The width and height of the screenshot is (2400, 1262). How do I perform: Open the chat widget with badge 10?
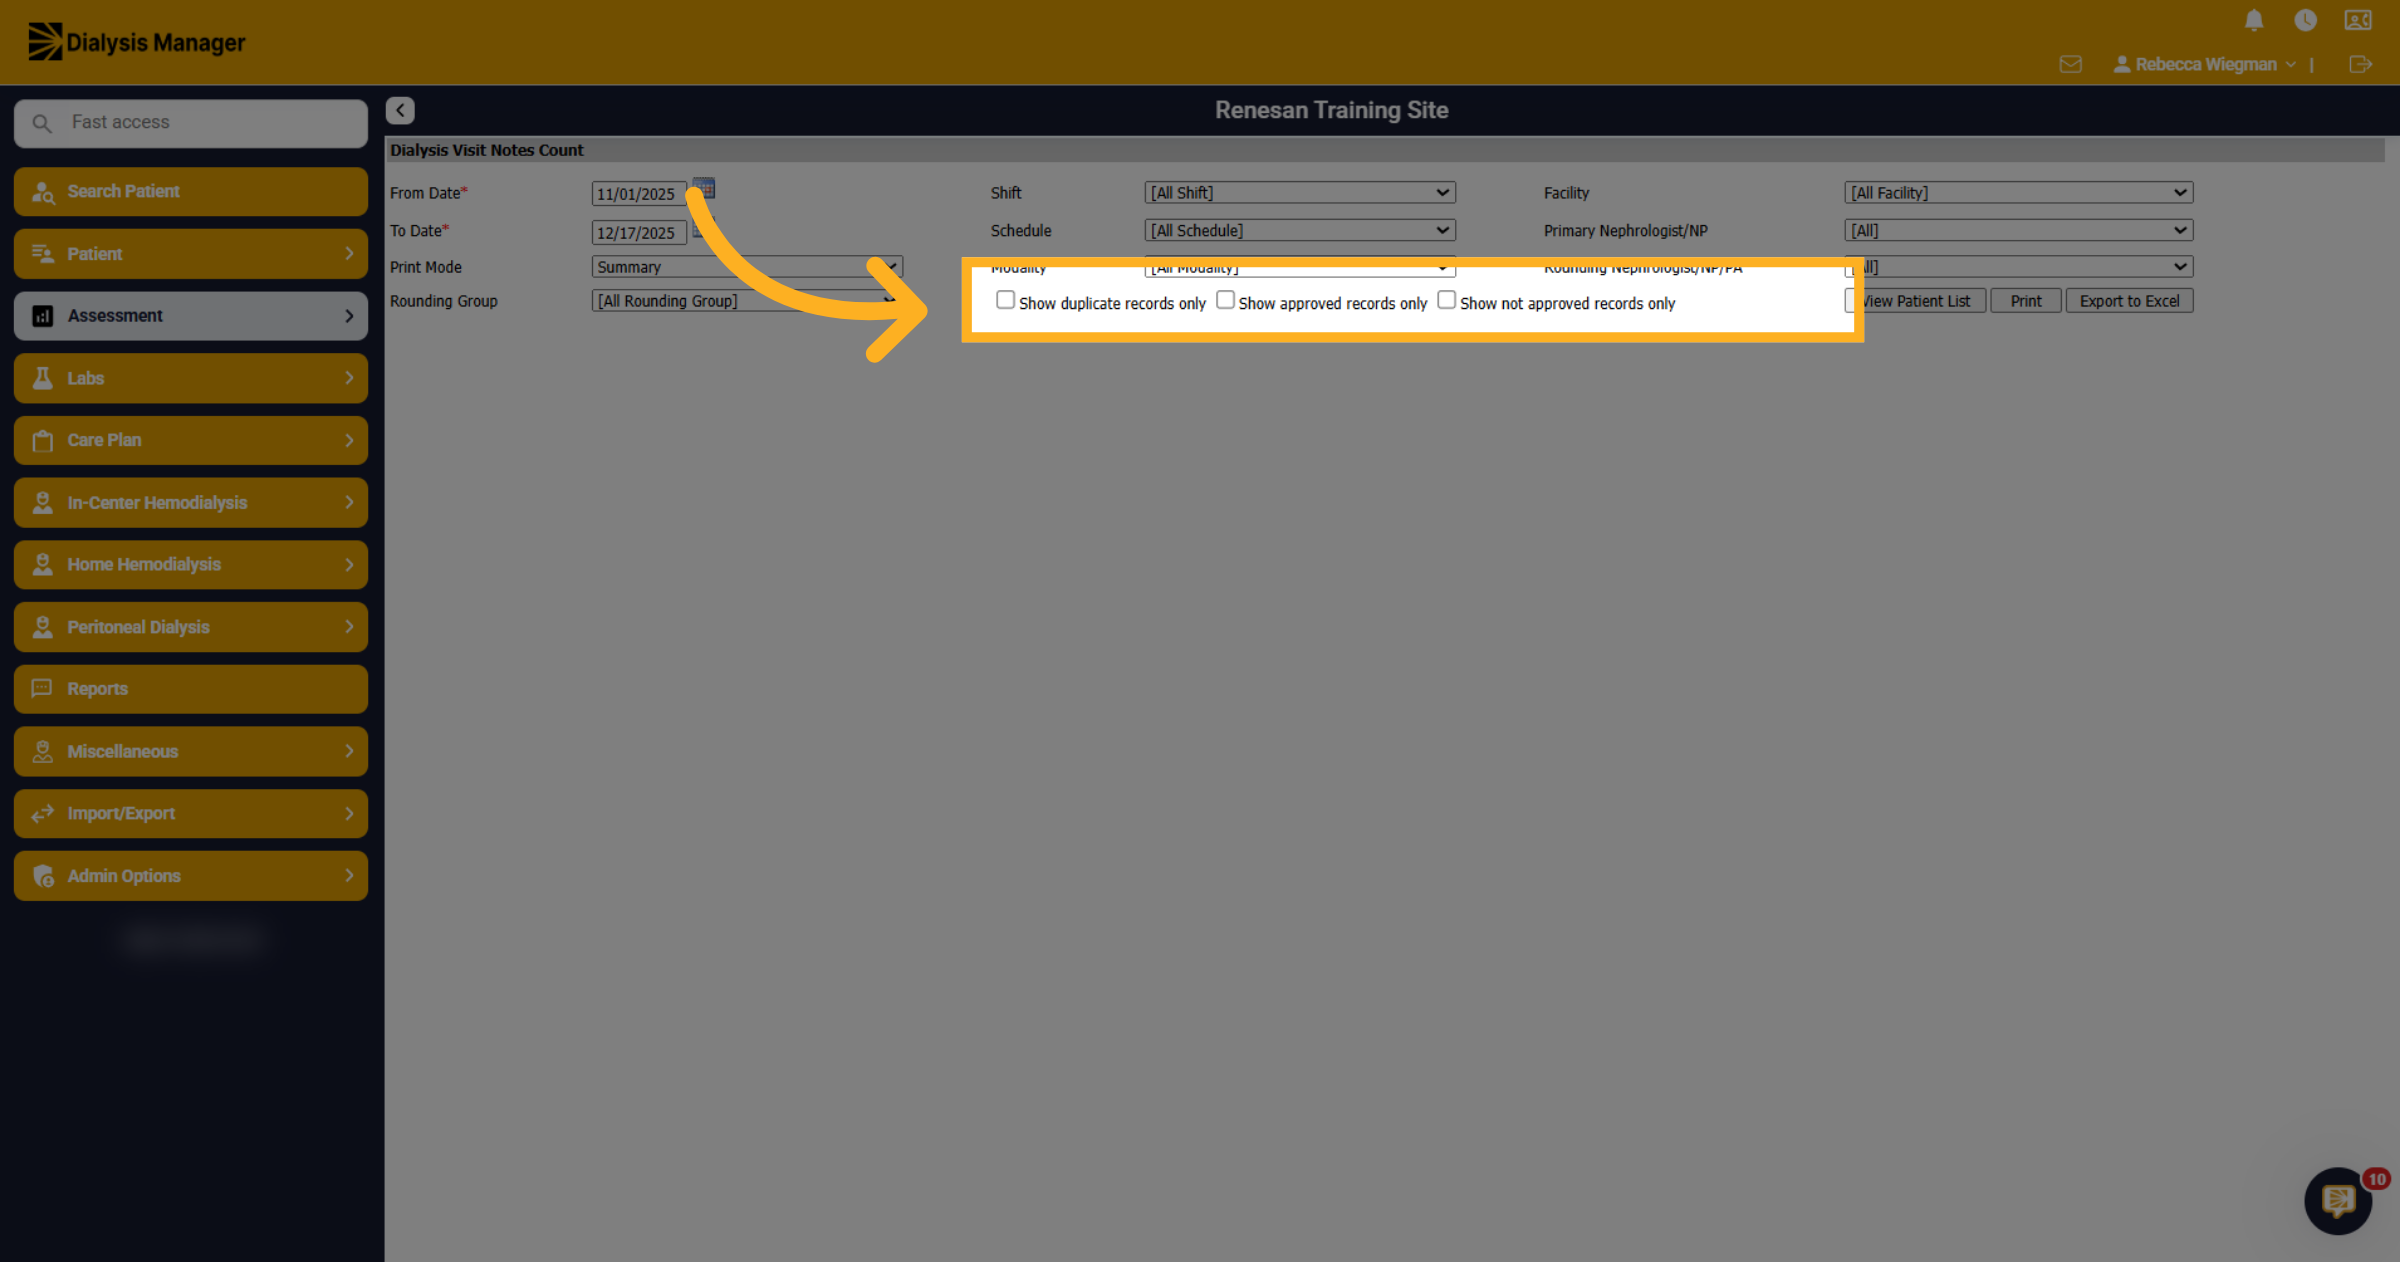(2338, 1200)
